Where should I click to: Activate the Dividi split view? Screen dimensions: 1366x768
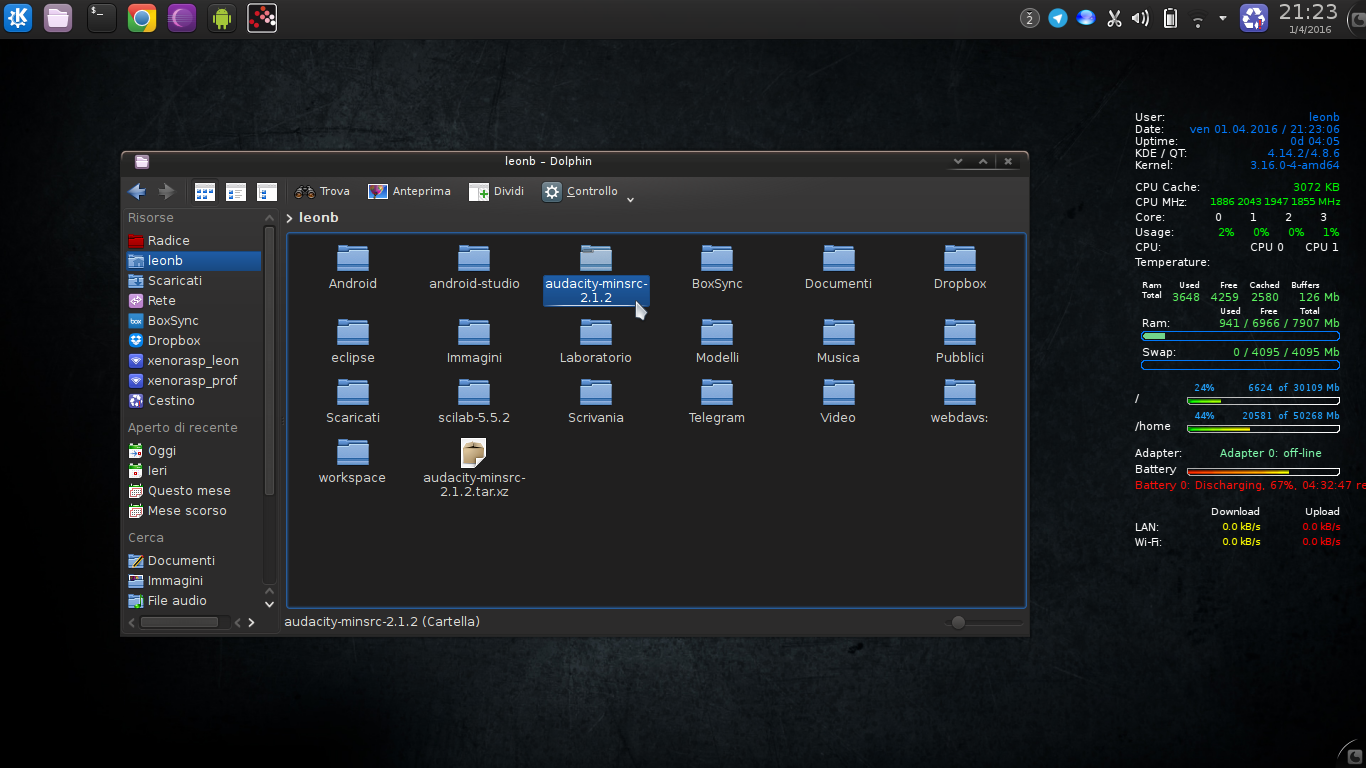[x=495, y=191]
